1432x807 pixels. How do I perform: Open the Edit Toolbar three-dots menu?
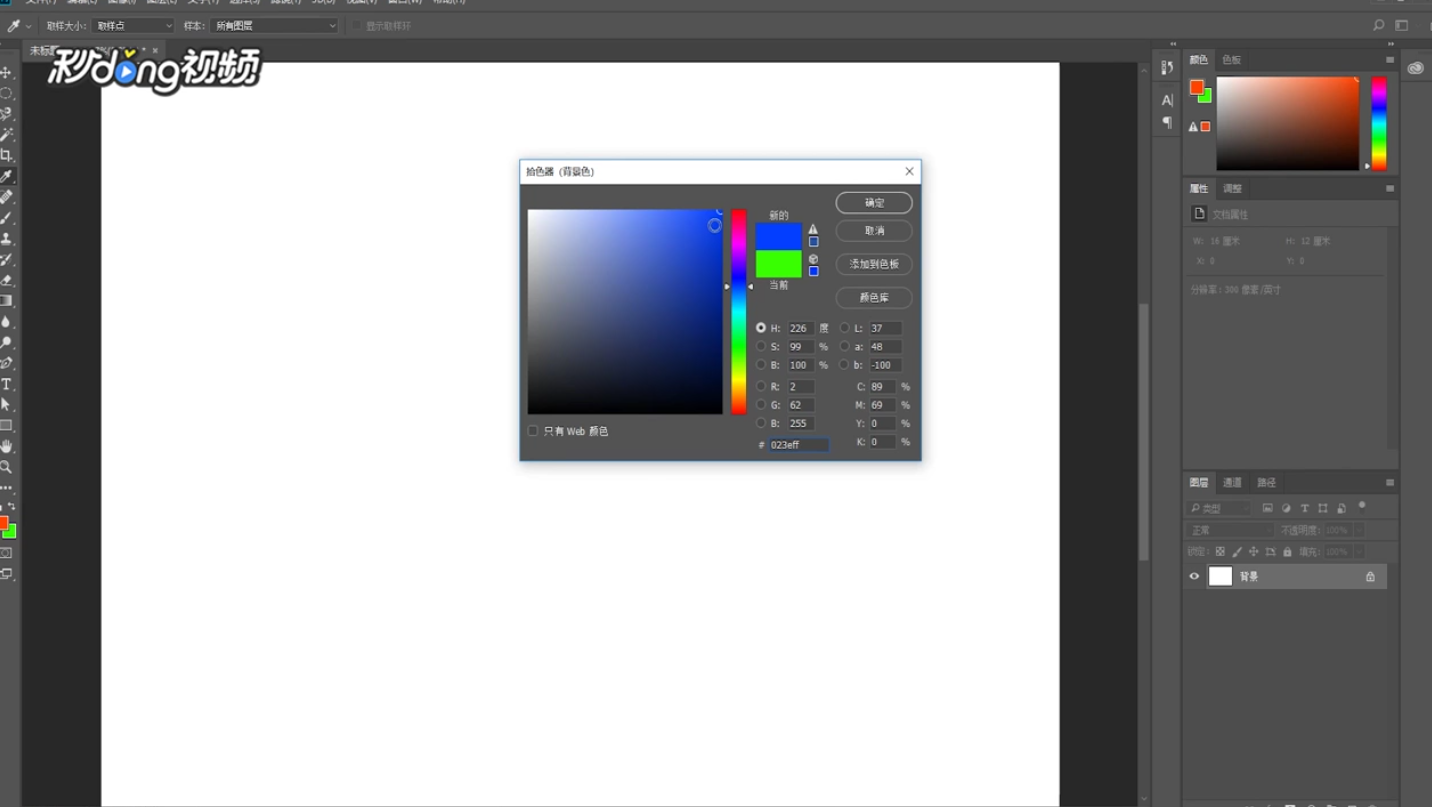pyautogui.click(x=6, y=488)
